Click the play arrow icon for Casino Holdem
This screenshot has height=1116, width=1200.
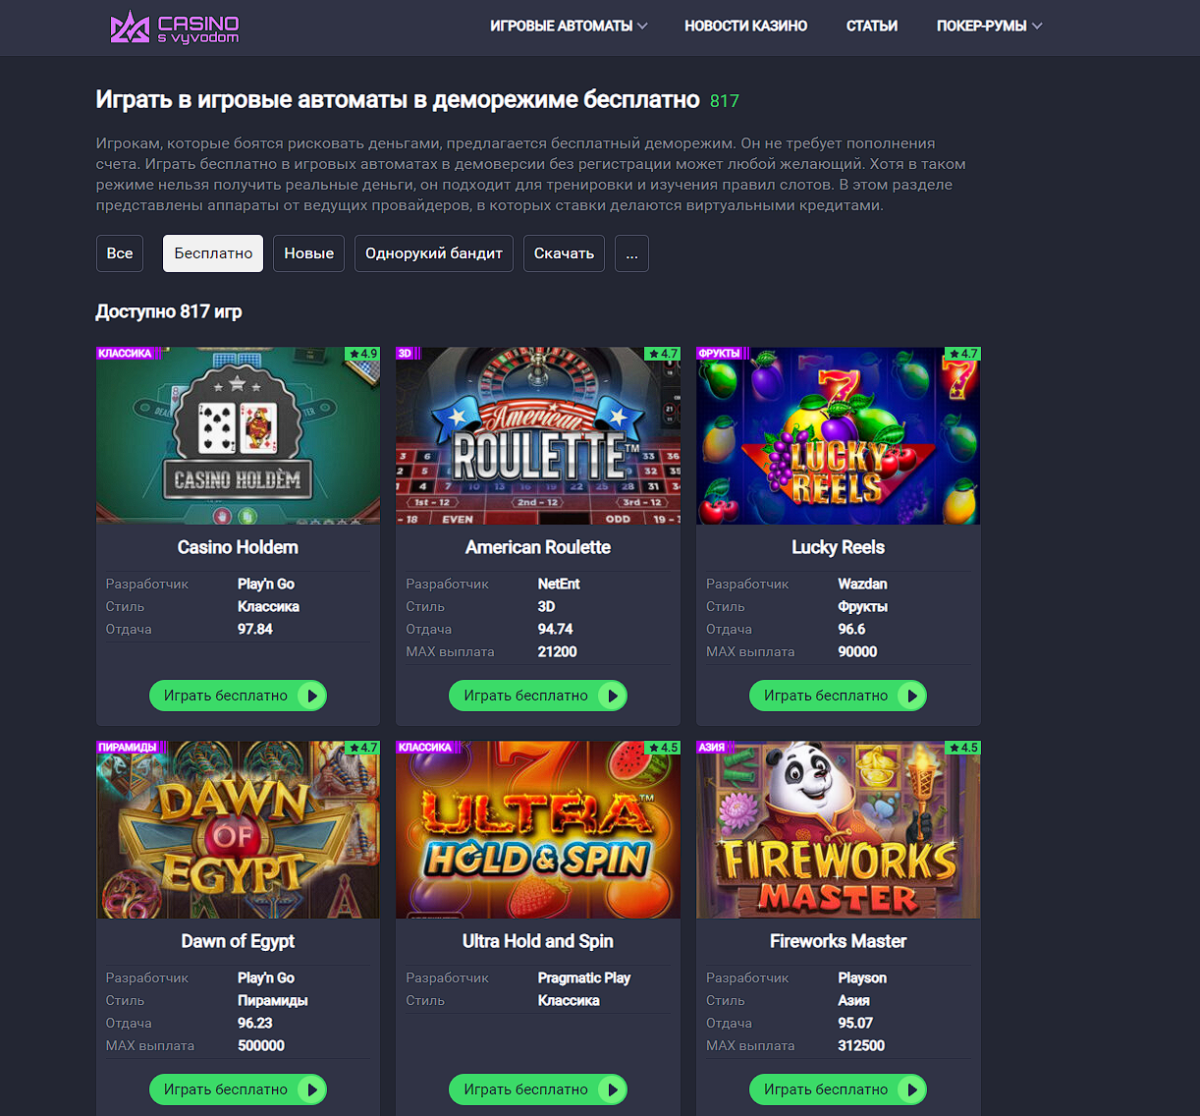pos(312,696)
